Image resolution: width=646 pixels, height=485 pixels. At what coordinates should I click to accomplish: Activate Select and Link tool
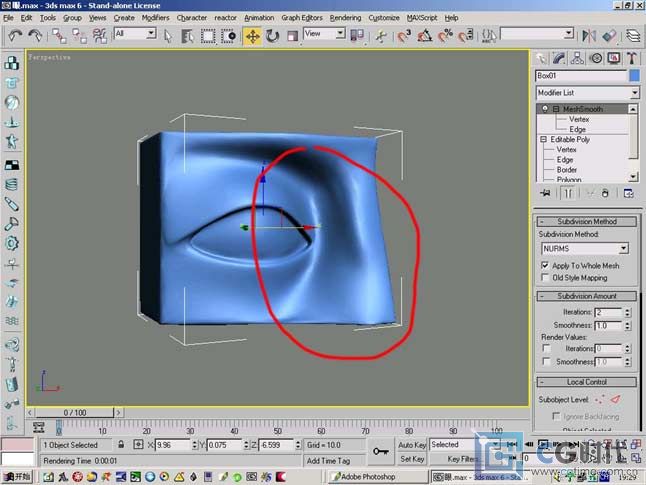pos(59,36)
